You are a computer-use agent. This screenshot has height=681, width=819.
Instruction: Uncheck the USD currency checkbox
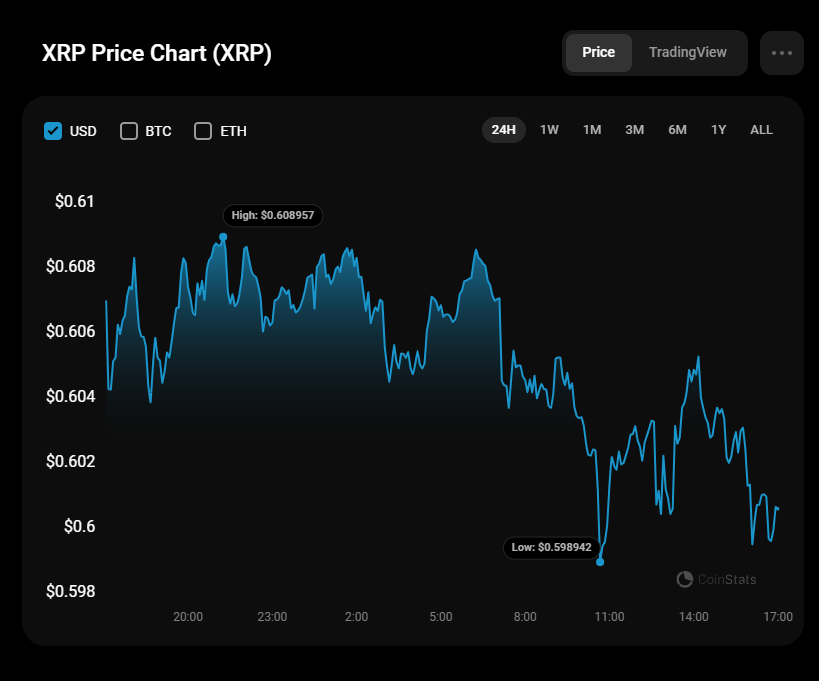[53, 131]
